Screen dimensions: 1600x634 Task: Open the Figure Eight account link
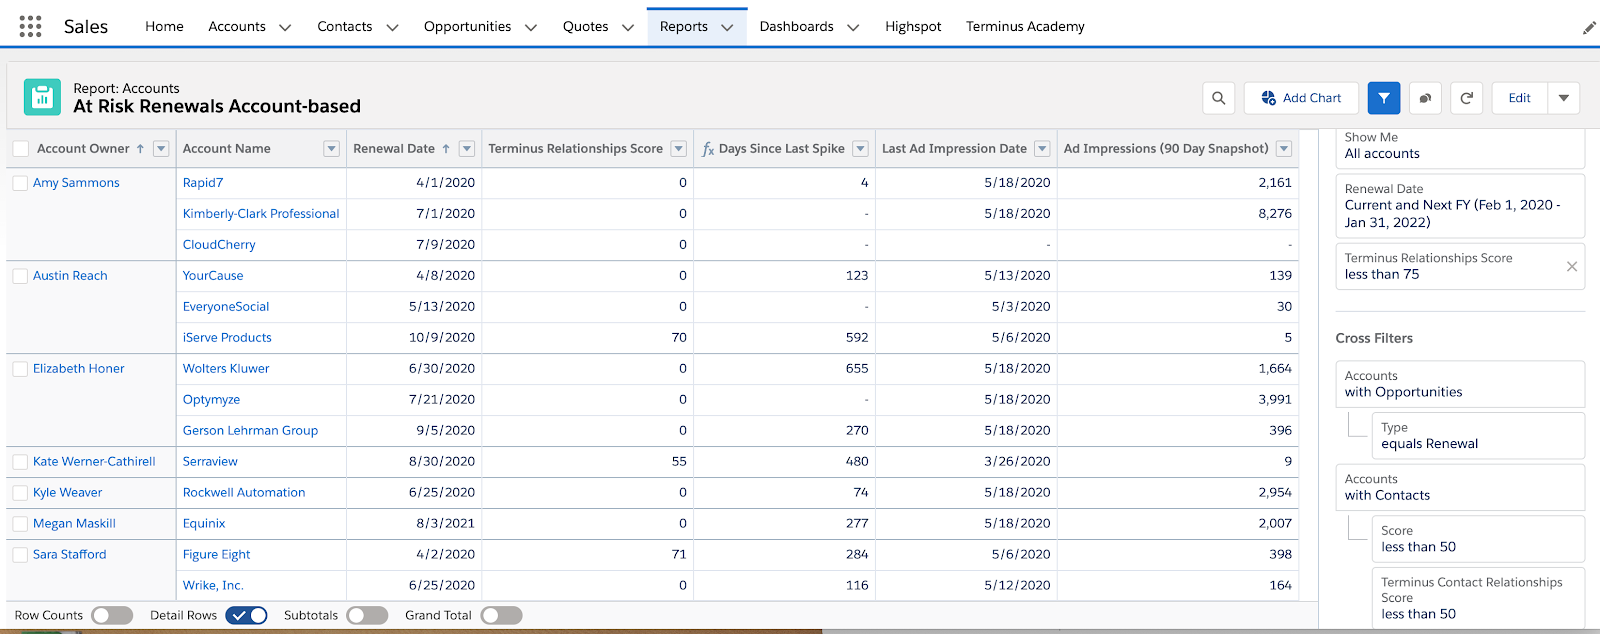pyautogui.click(x=216, y=555)
